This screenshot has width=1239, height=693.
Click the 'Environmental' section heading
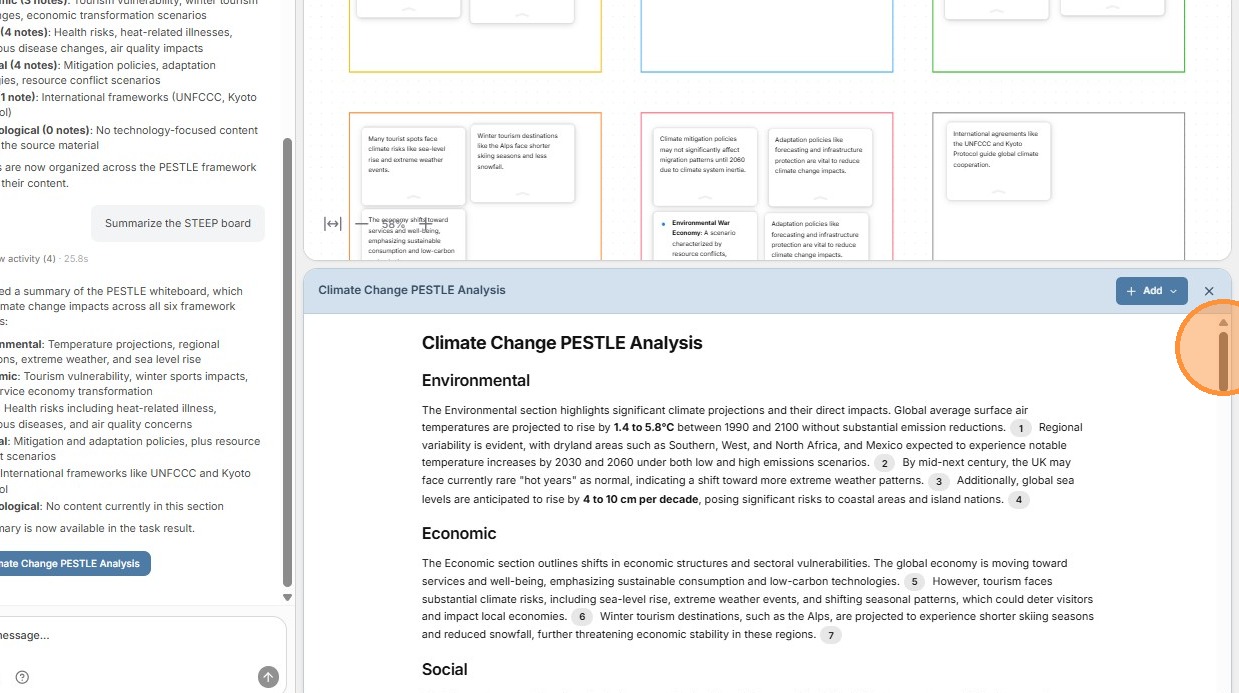(476, 381)
